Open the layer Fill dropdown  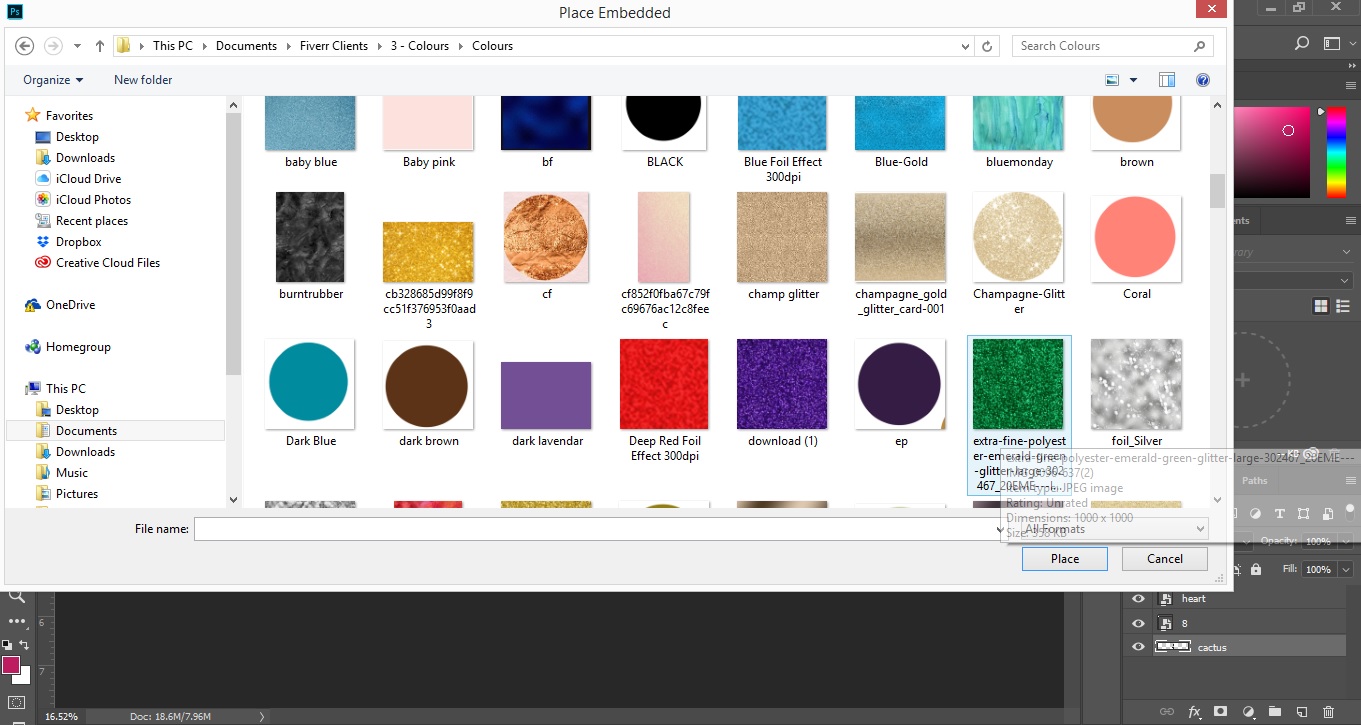pos(1344,569)
